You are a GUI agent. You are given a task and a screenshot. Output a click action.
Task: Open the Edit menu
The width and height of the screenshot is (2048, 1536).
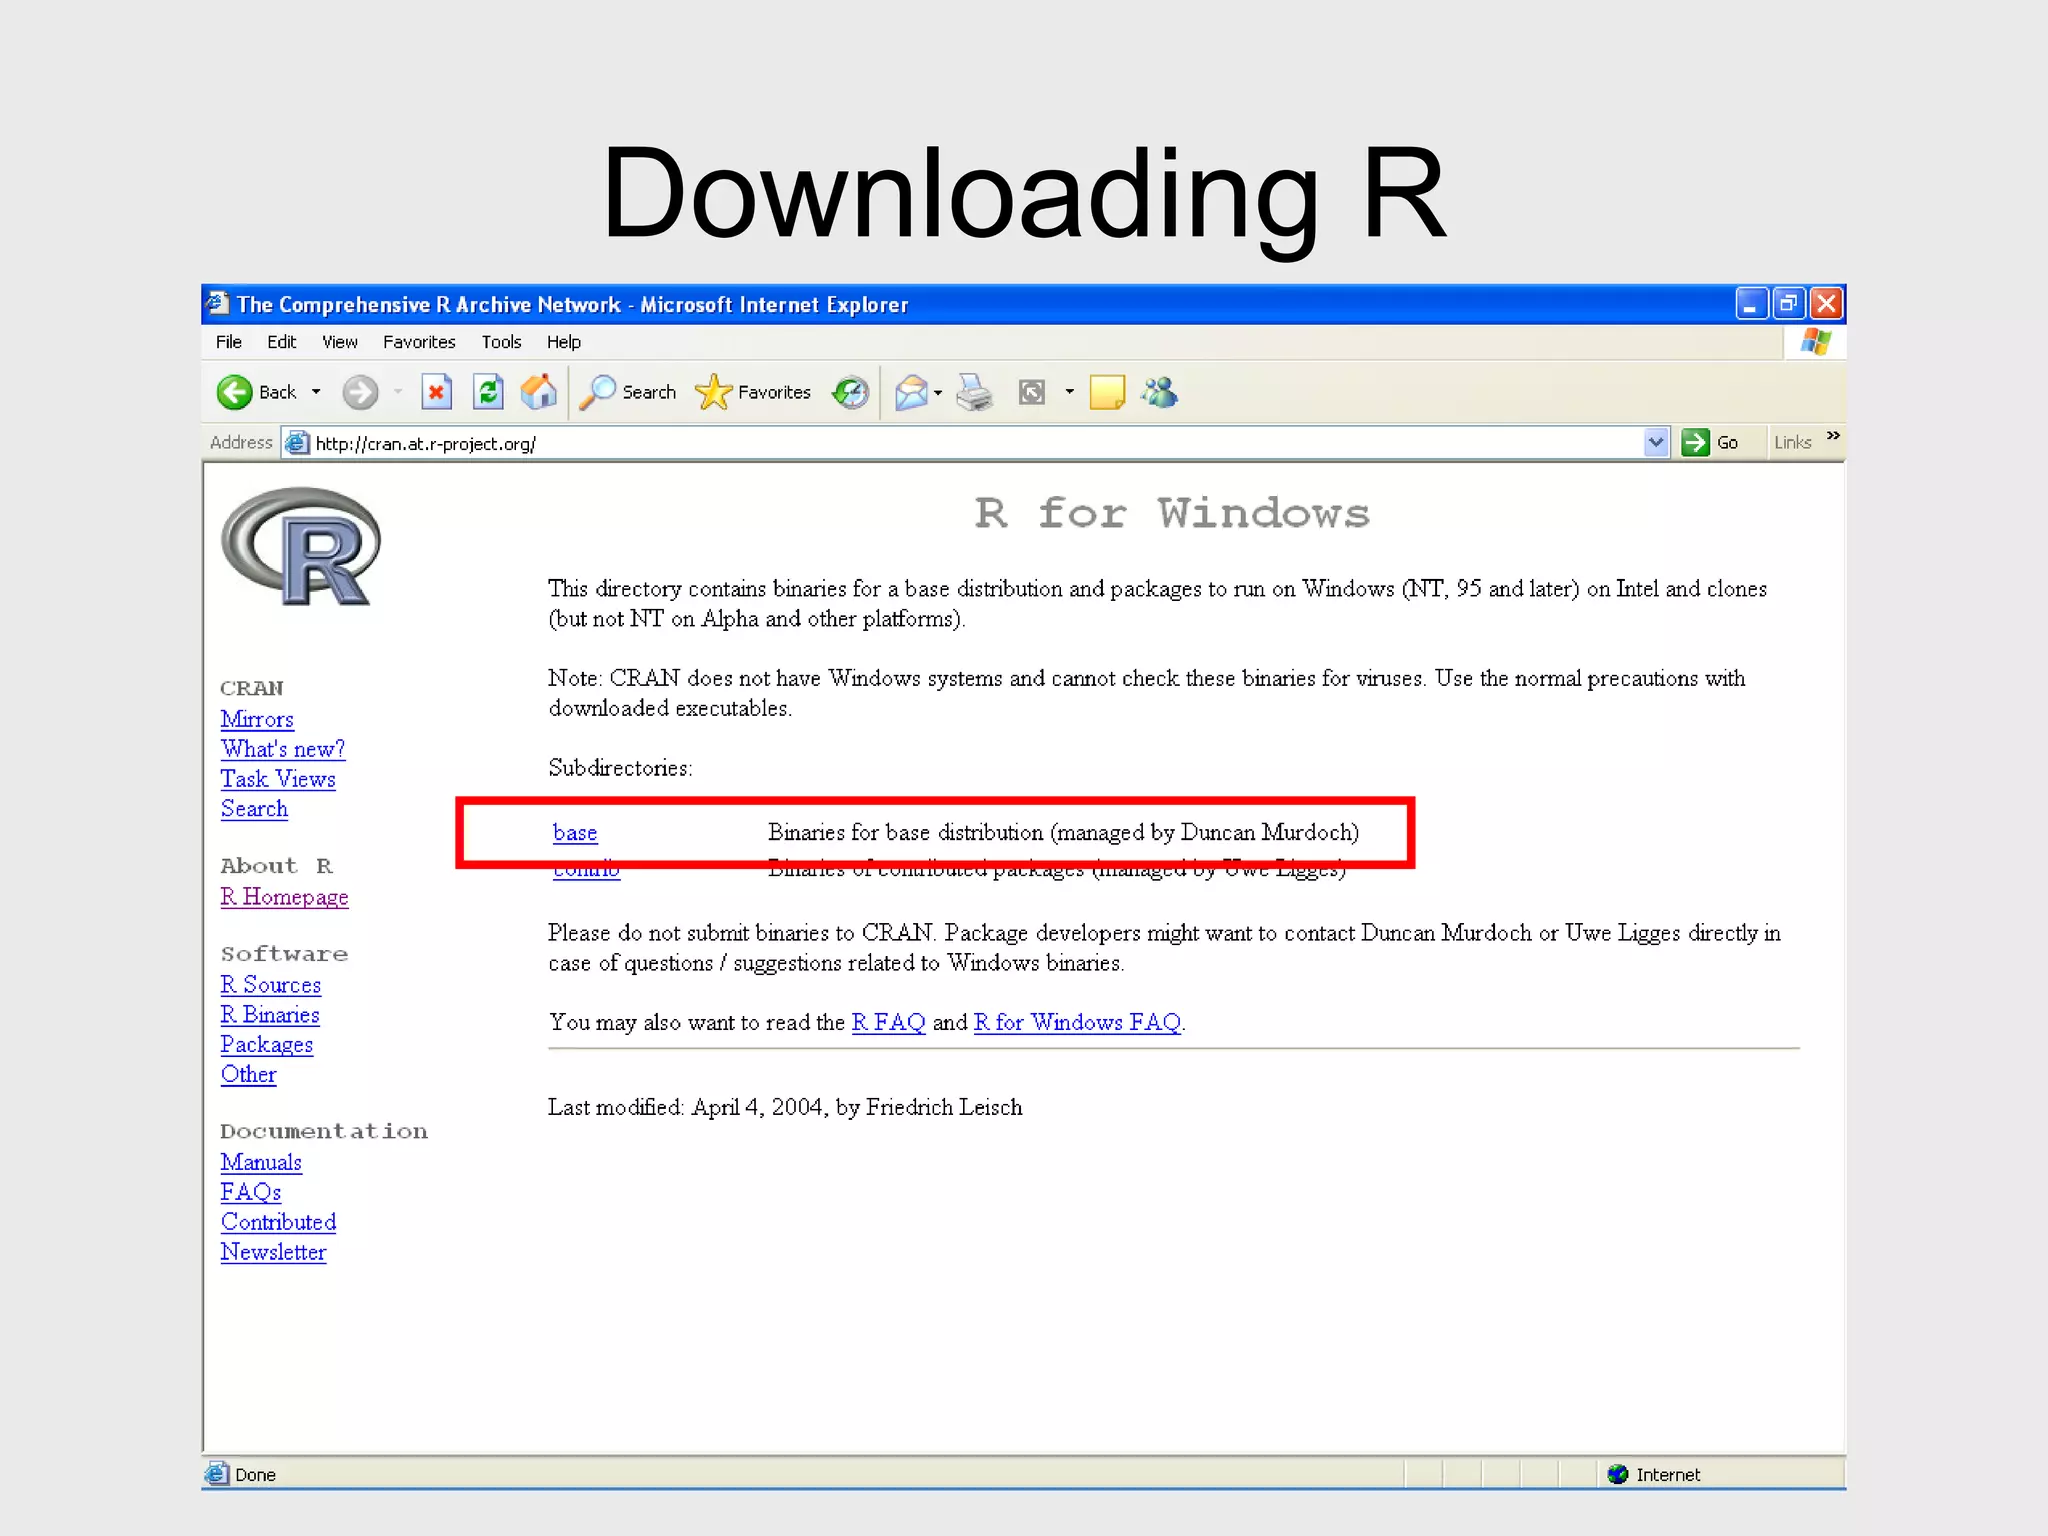point(281,342)
